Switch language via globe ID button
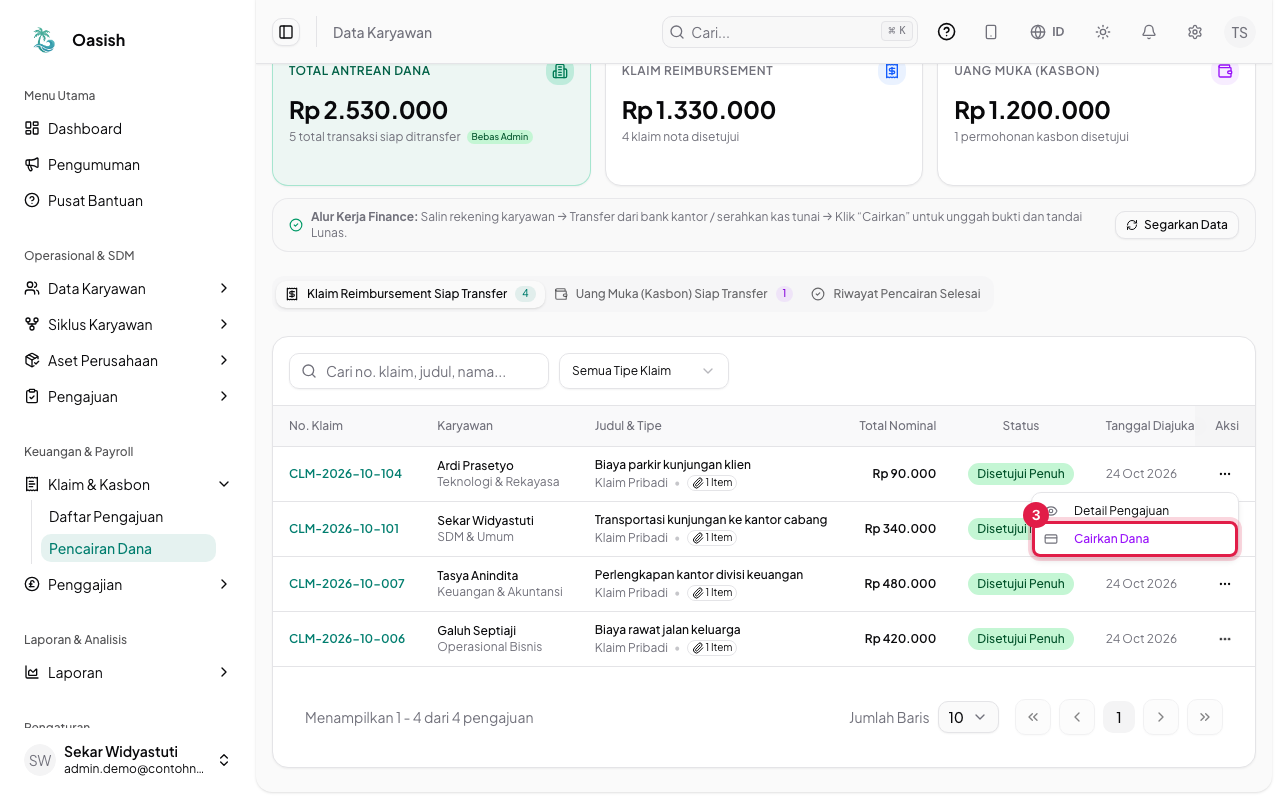The image size is (1280, 800). 1047,32
